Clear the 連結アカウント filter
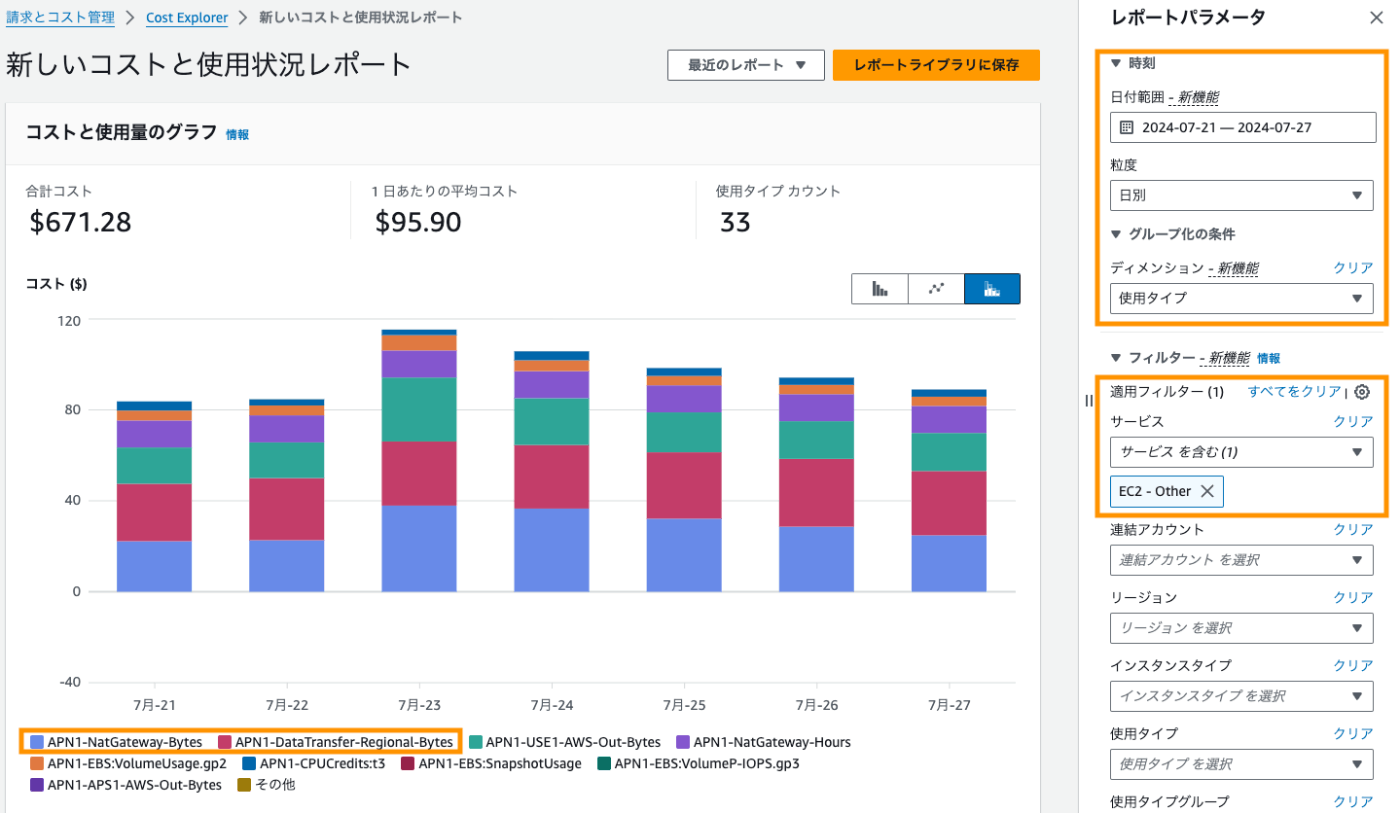 1353,530
